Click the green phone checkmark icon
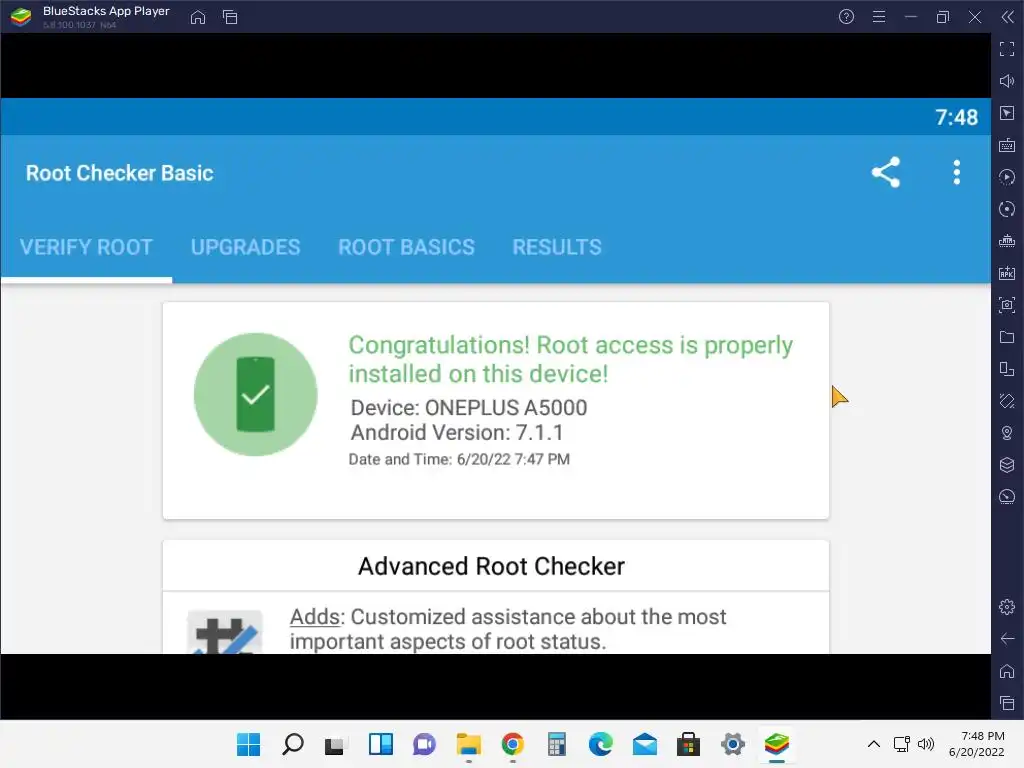 (x=255, y=394)
